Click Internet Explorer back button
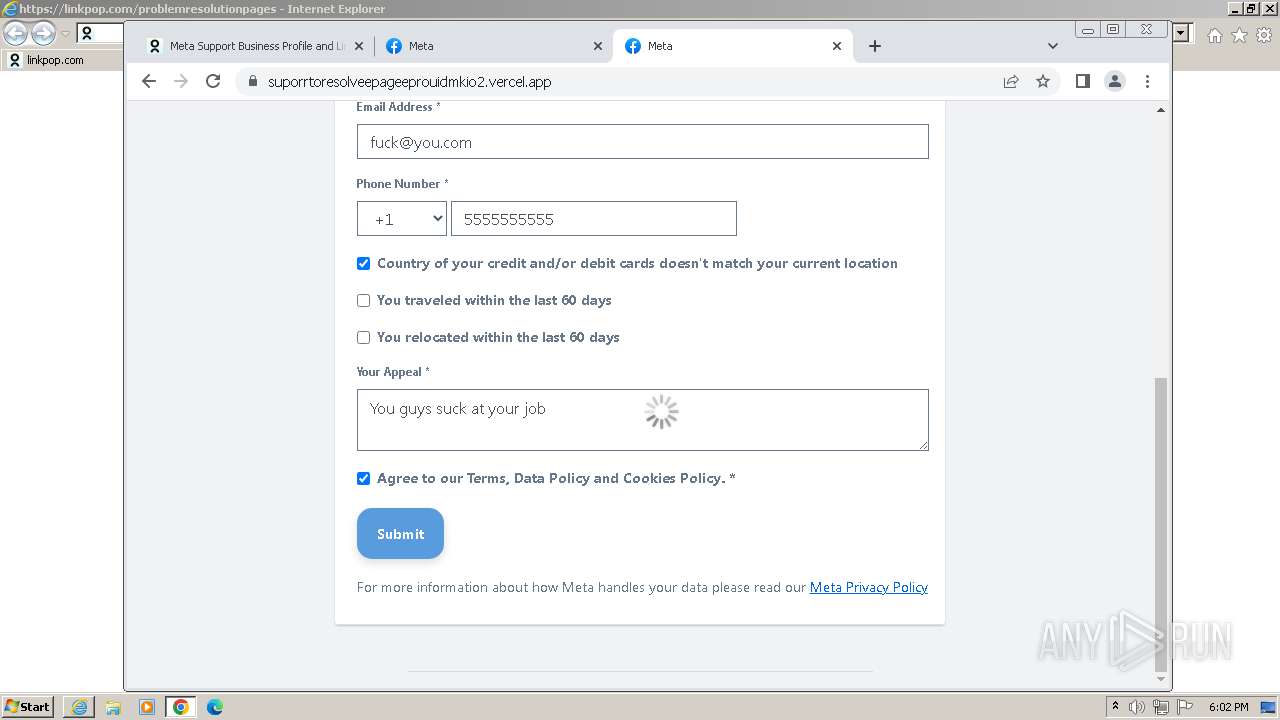1280x720 pixels. [16, 34]
